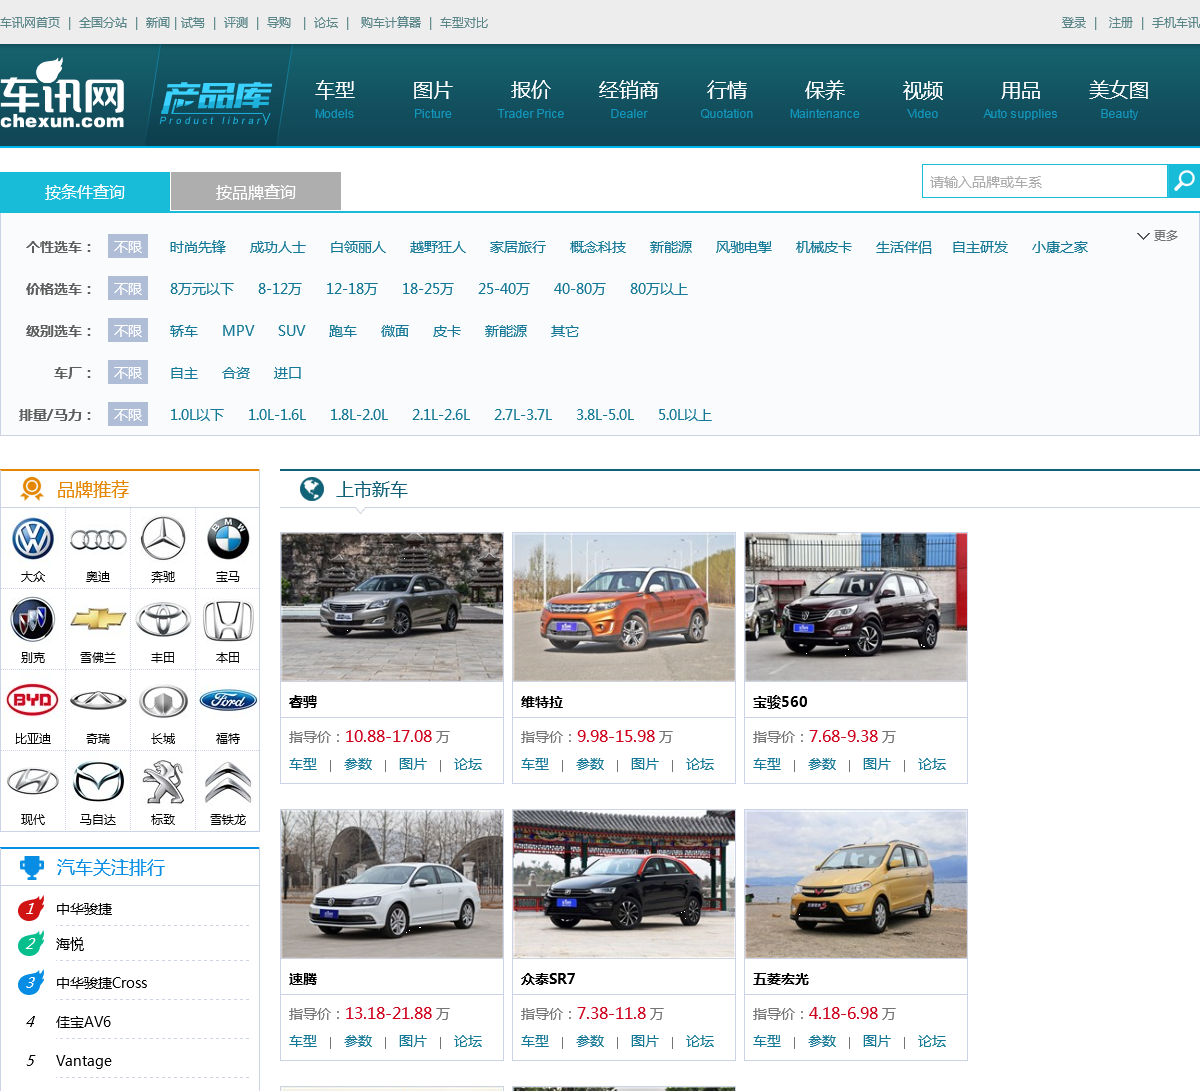Click the 登录 login link
Viewport: 1200px width, 1091px height.
coord(1074,22)
